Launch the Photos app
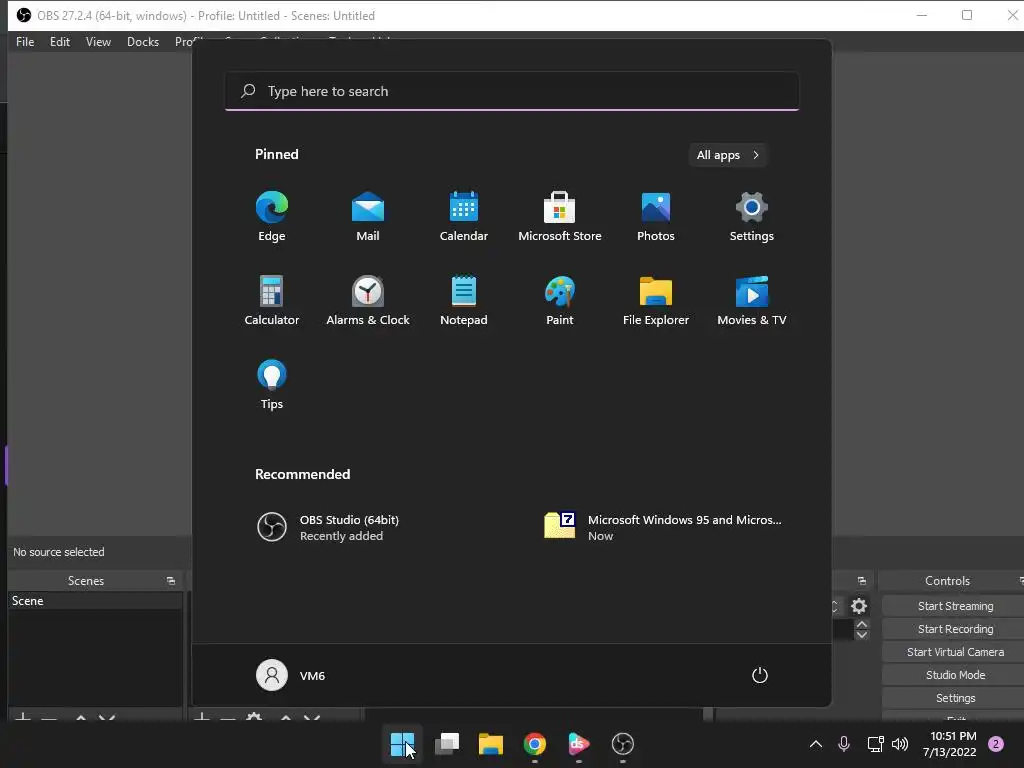Screen dimensions: 1024x768 pos(656,217)
